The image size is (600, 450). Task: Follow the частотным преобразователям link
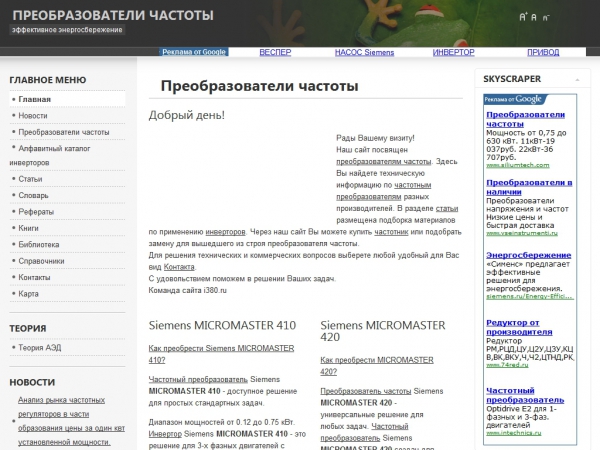coord(383,191)
